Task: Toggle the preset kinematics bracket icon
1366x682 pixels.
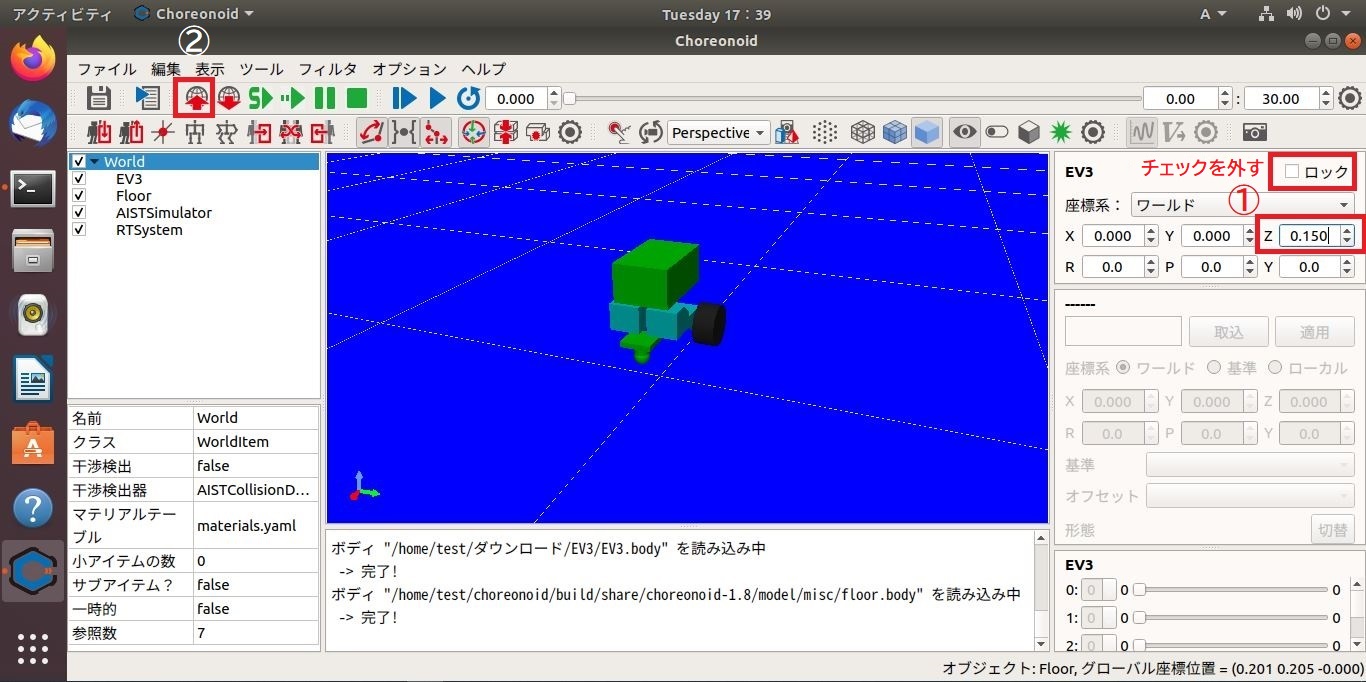Action: point(404,132)
